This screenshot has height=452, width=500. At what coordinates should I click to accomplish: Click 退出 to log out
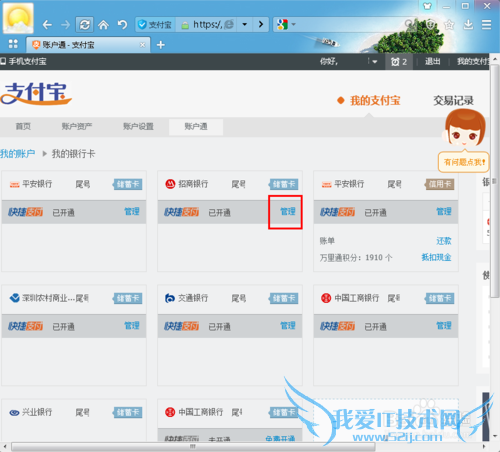tap(432, 62)
